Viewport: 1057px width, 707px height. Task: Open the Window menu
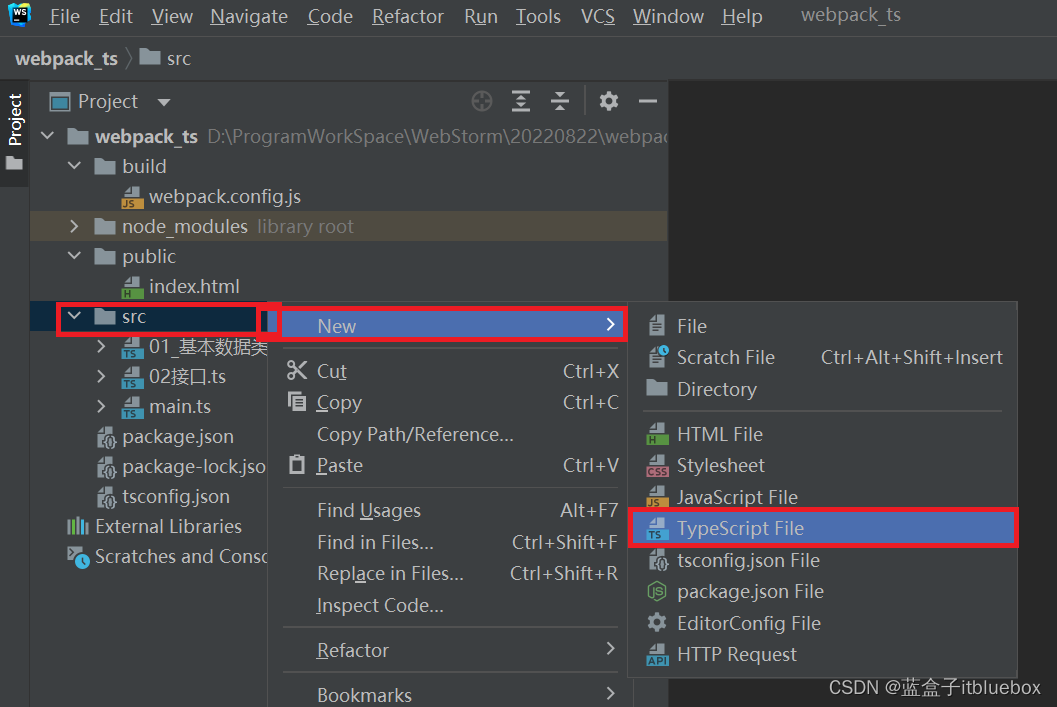click(668, 16)
